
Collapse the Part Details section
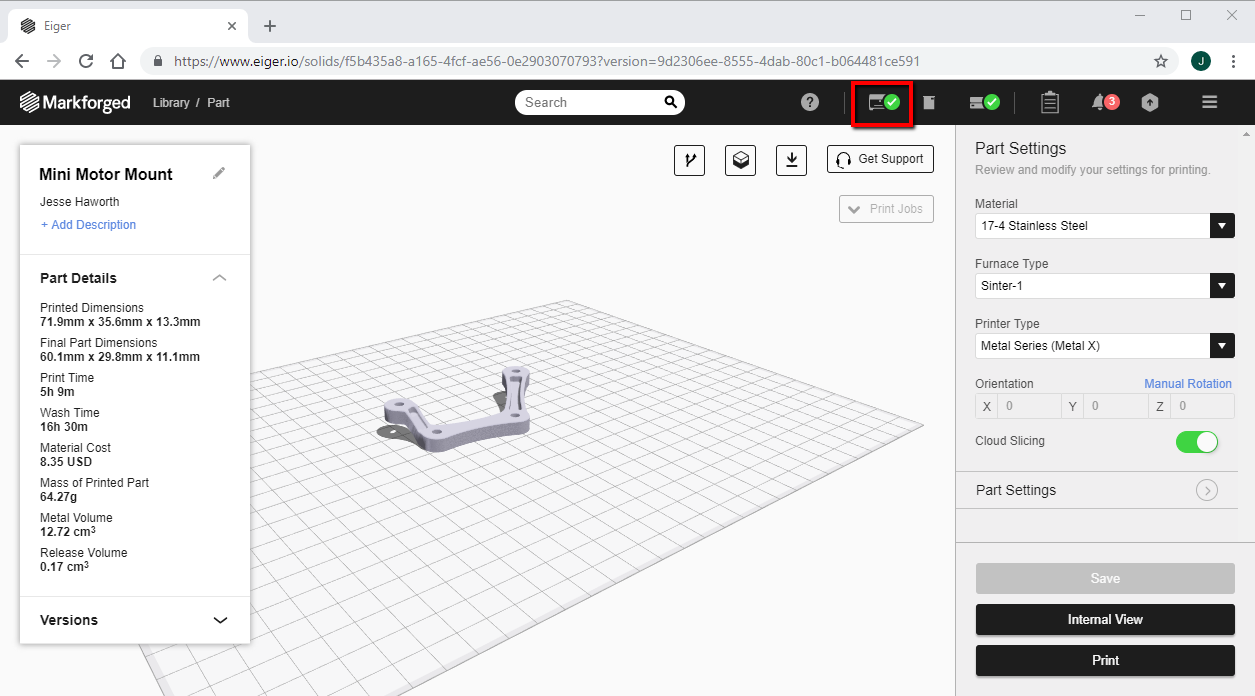pyautogui.click(x=220, y=278)
